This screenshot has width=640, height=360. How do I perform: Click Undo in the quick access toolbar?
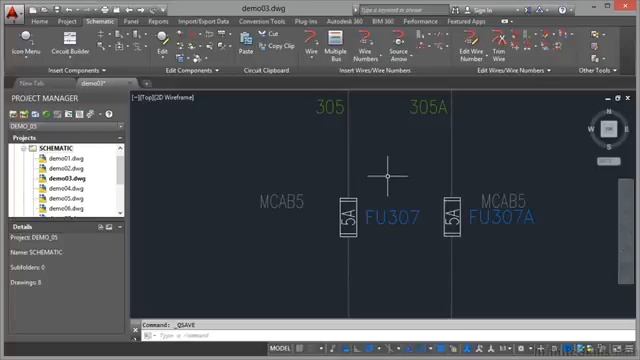(69, 10)
